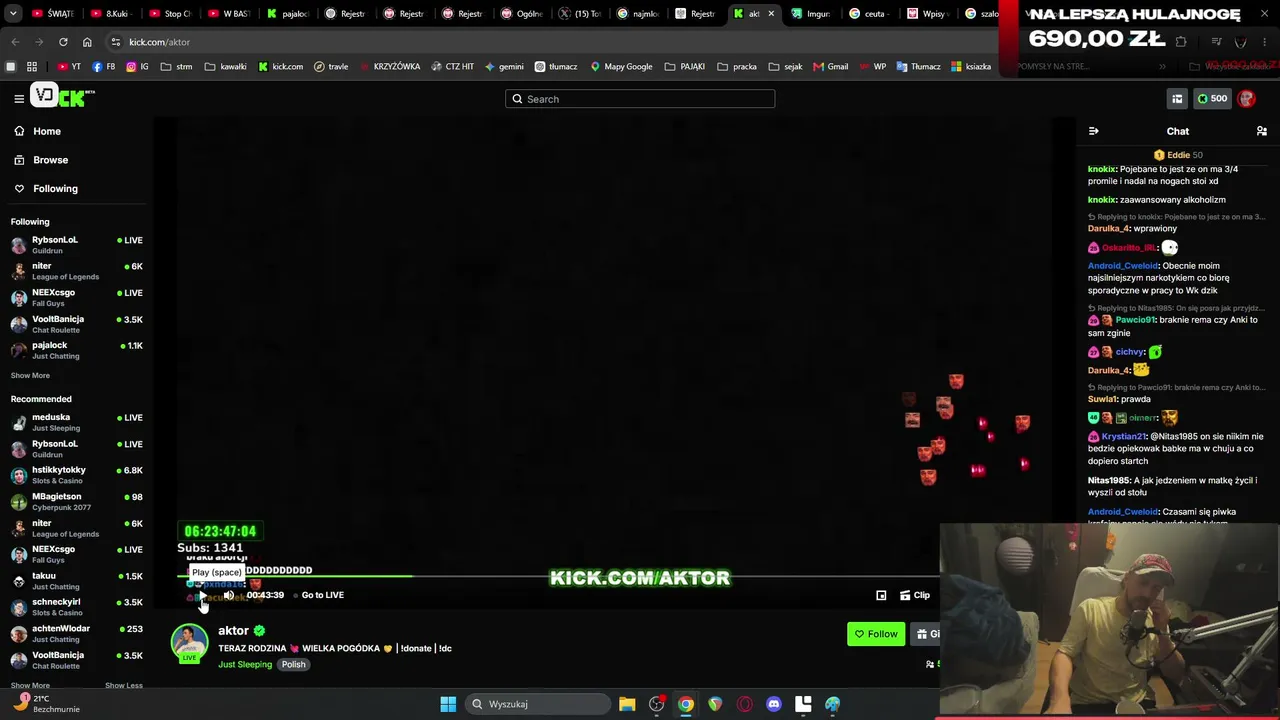This screenshot has height=720, width=1280.
Task: Open pajalock channel in Following list
Action: [77, 350]
